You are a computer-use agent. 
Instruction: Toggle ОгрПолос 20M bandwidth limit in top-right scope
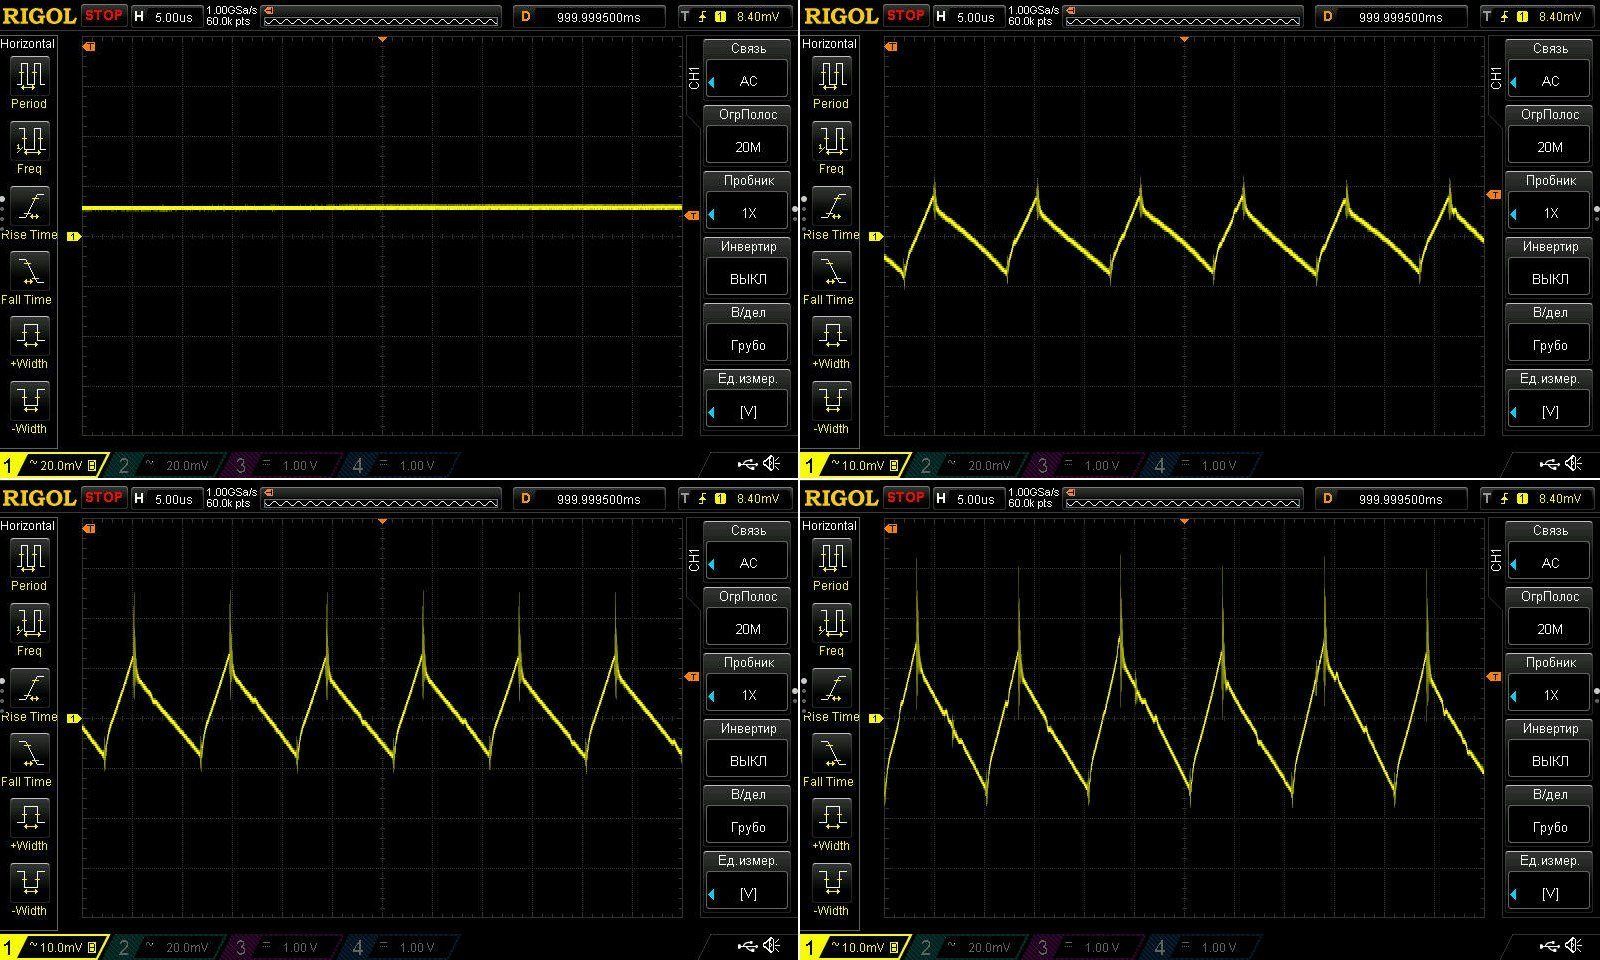(1550, 146)
